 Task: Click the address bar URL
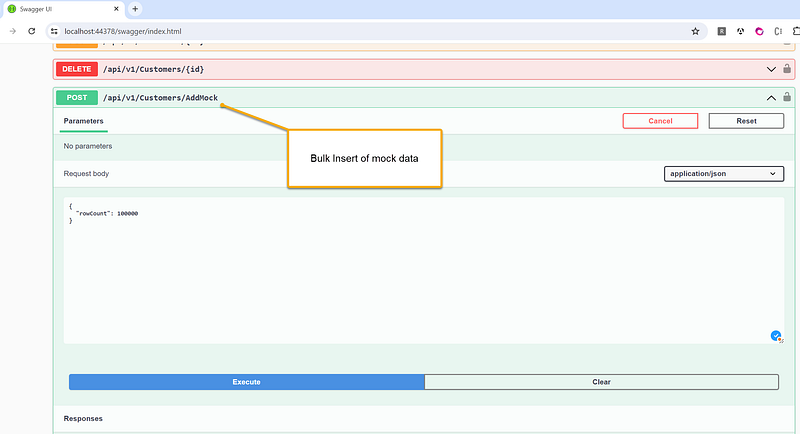[x=122, y=31]
